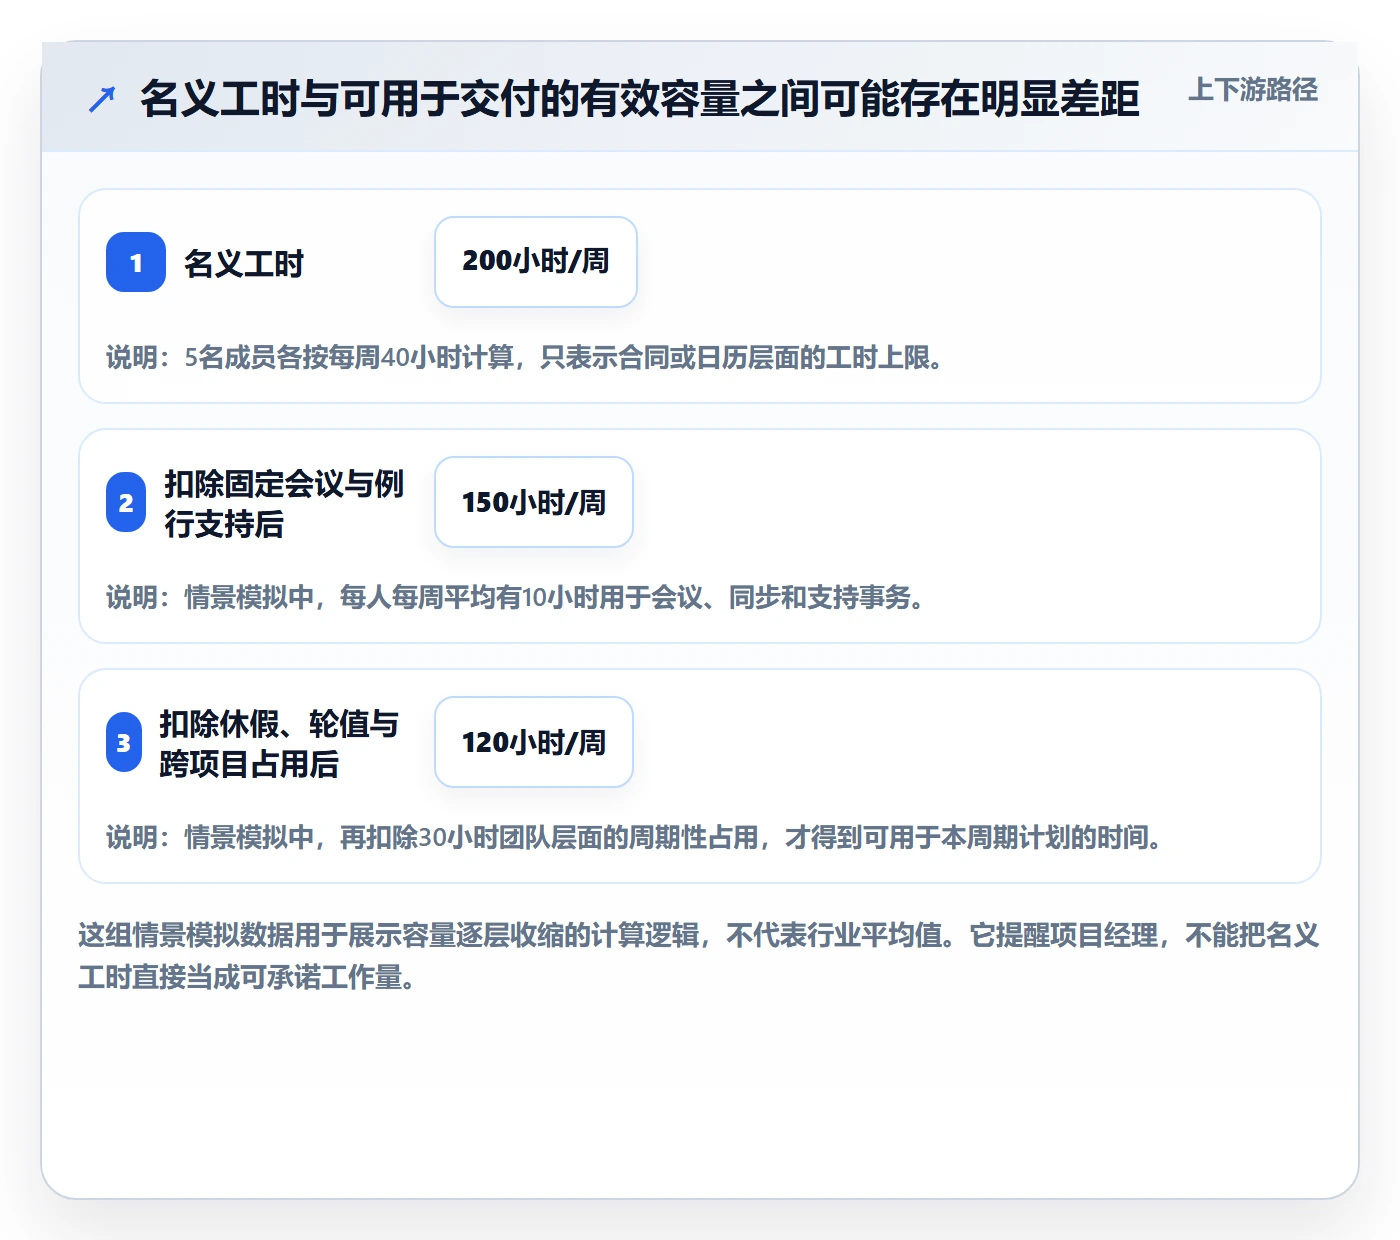Click the note about 5名成员各按每周40小时计算

[x=526, y=357]
